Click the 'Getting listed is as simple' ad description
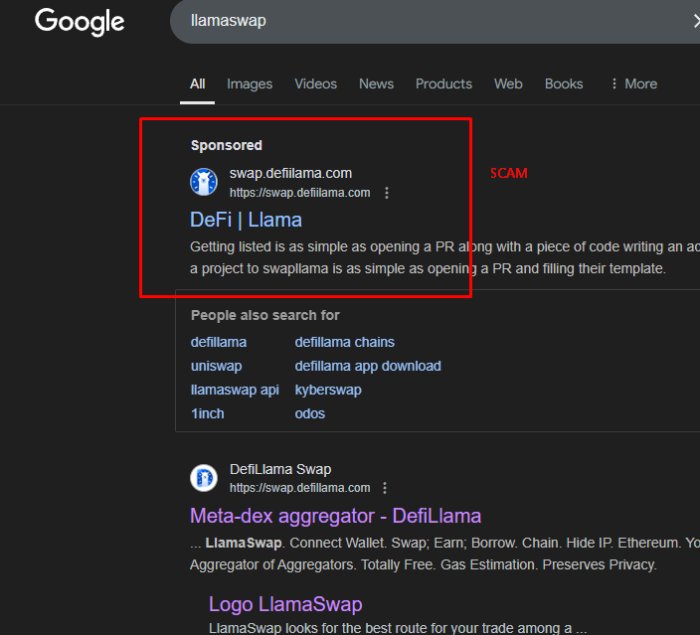This screenshot has width=700, height=635. click(445, 258)
